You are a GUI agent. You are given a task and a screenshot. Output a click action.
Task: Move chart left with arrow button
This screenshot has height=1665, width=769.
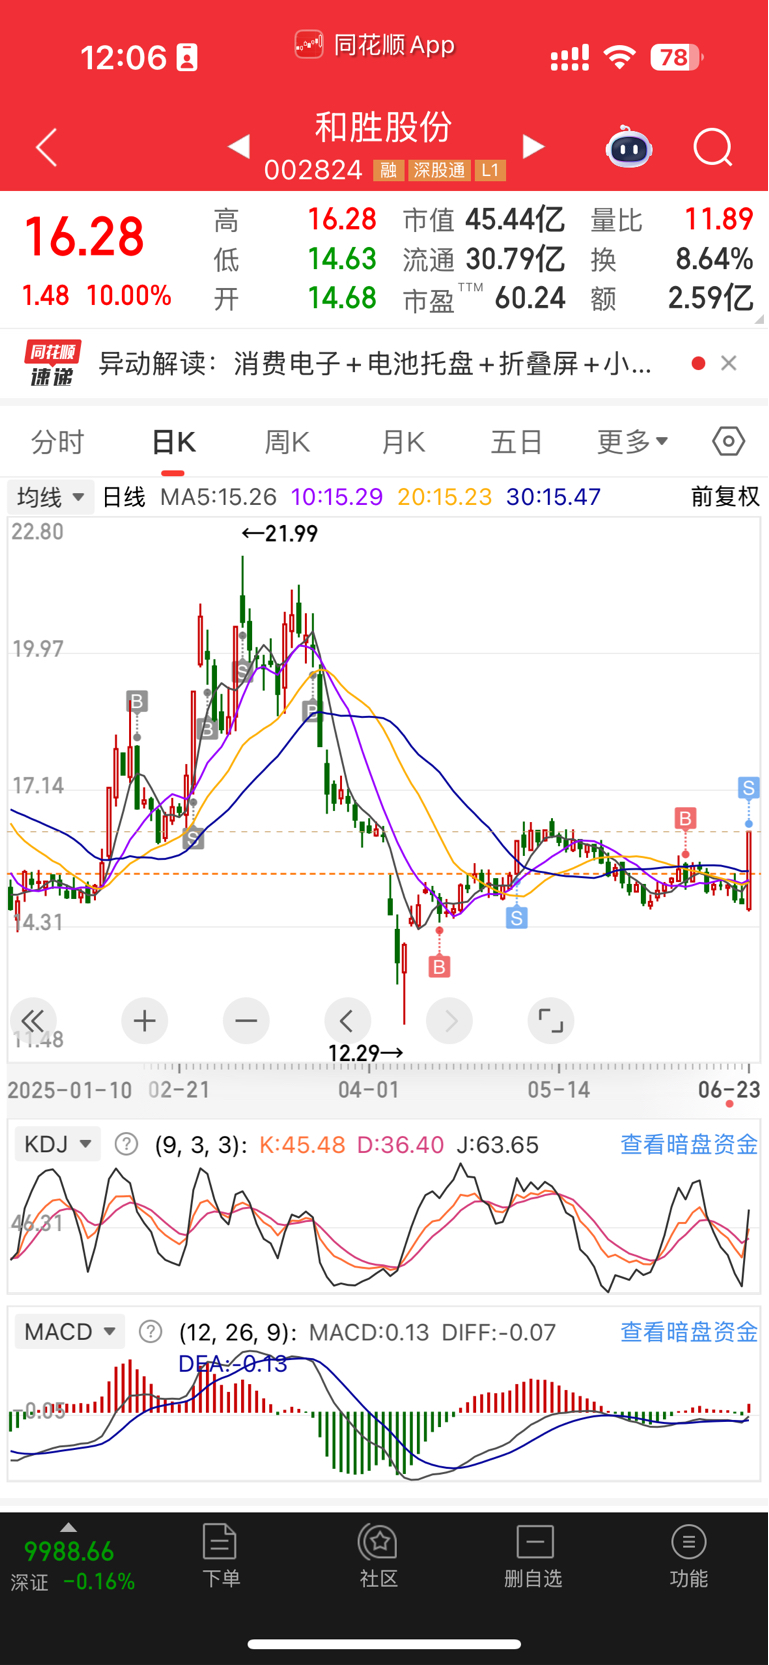[x=348, y=1021]
